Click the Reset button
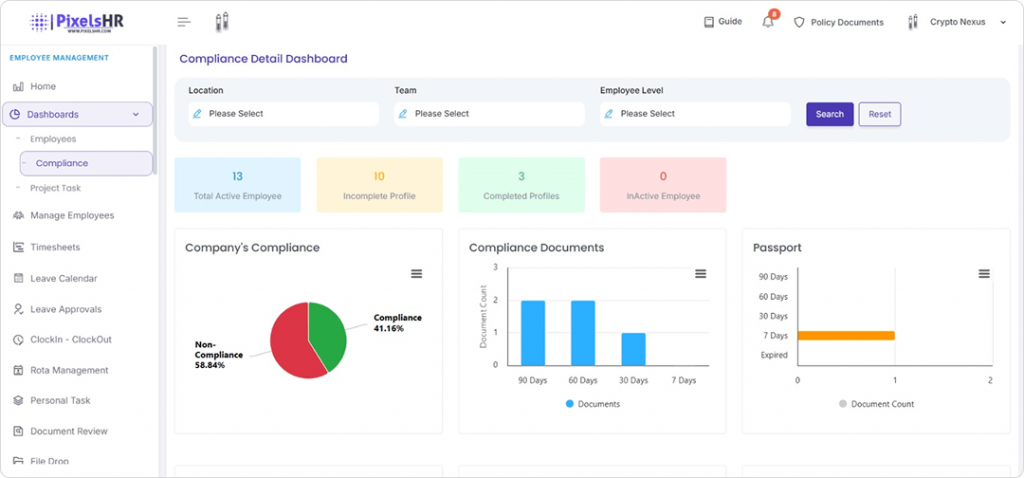 (880, 114)
